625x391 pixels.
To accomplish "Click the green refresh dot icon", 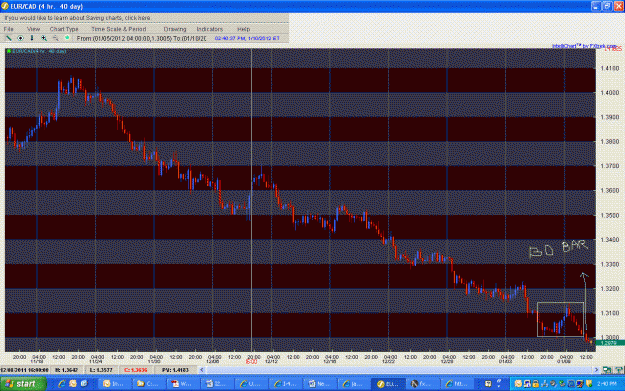I will click(x=67, y=38).
